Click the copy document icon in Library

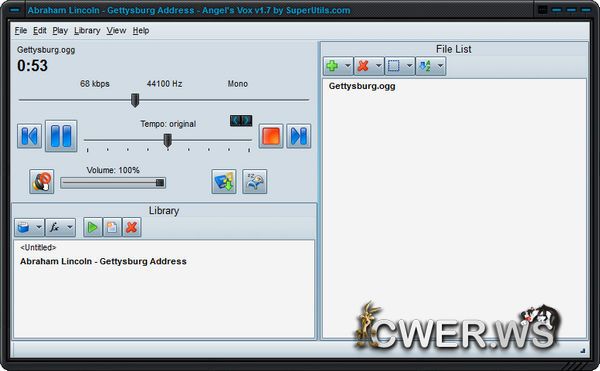112,228
